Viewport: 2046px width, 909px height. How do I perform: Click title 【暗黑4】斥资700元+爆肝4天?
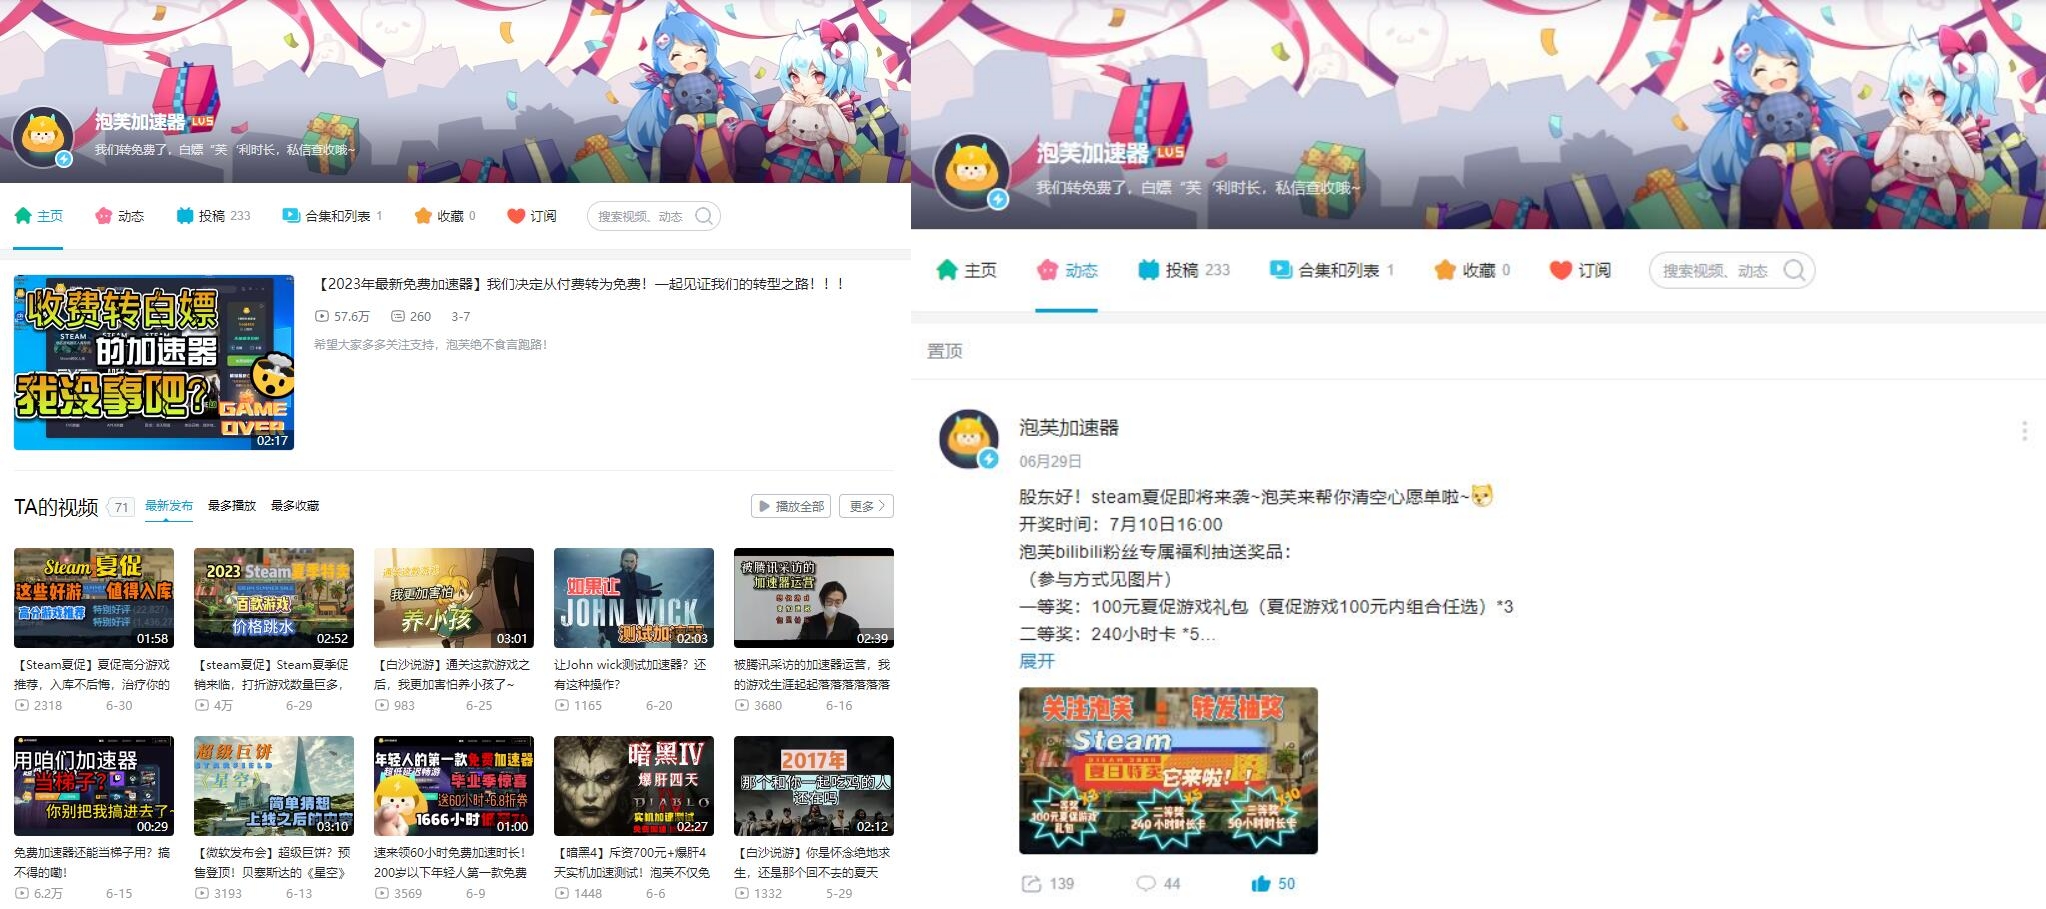[633, 863]
